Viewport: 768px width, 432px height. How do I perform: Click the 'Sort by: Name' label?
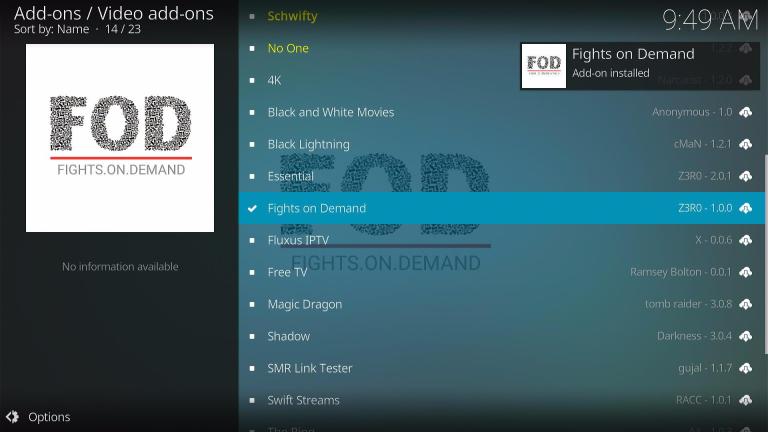click(x=51, y=29)
